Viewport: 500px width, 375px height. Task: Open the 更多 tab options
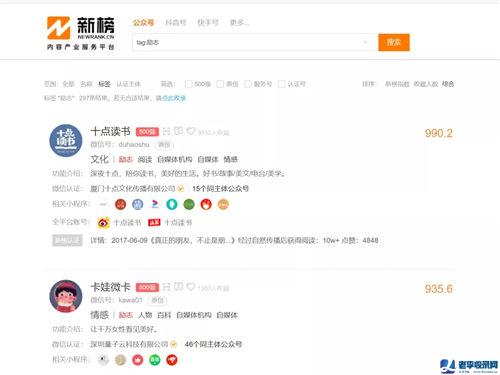[x=239, y=23]
